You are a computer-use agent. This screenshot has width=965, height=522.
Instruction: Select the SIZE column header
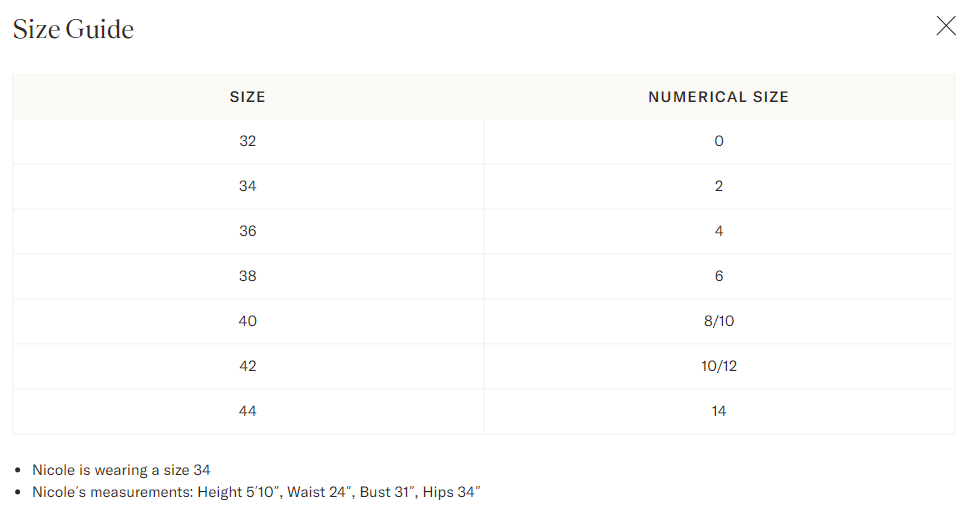[x=248, y=97]
